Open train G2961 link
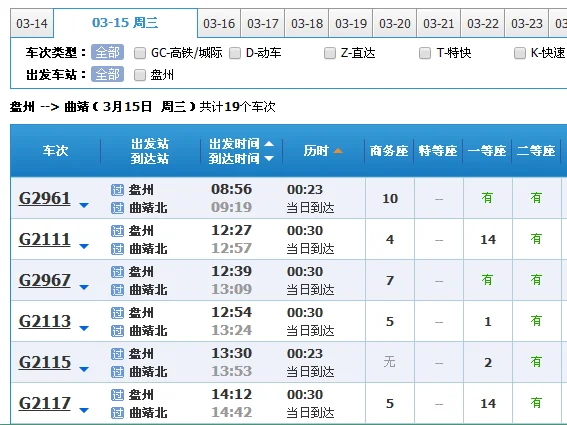The height and width of the screenshot is (425, 567). pyautogui.click(x=44, y=198)
